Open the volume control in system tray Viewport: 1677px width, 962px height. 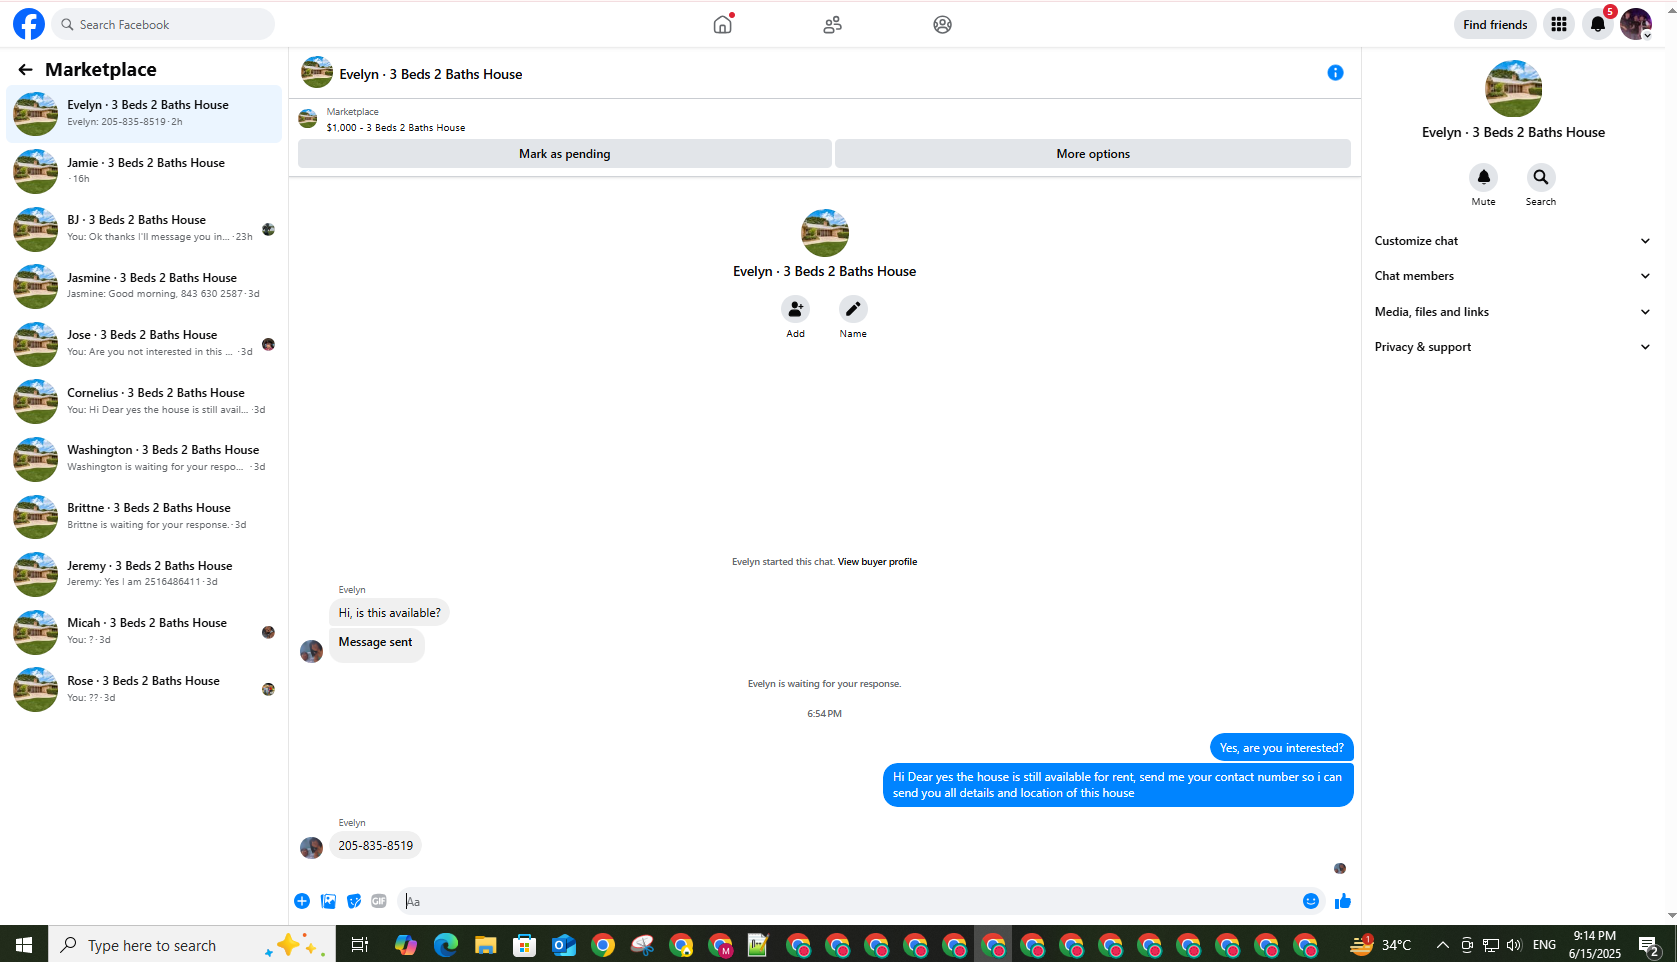click(x=1514, y=945)
